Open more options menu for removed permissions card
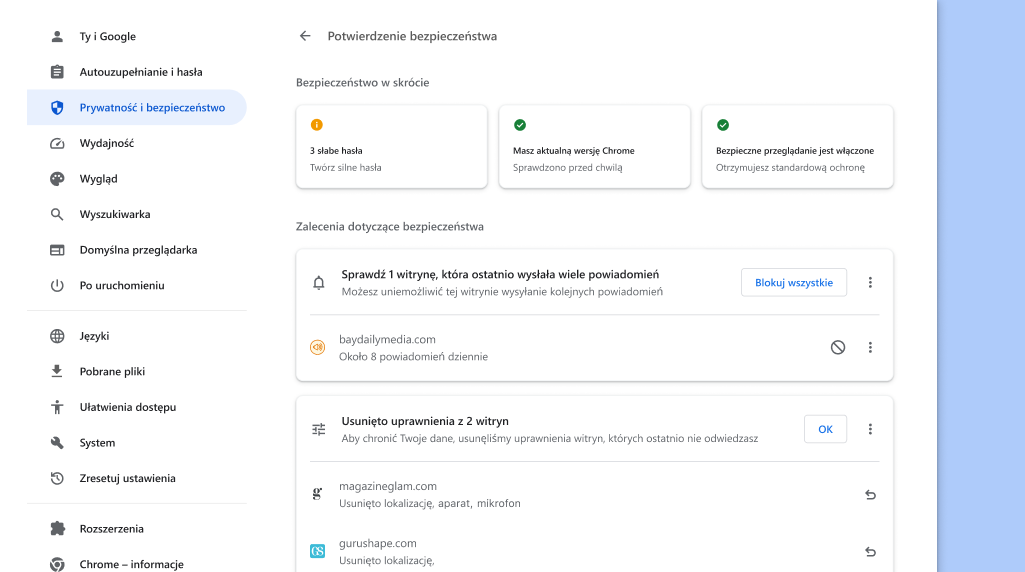The width and height of the screenshot is (1025, 572). point(870,429)
